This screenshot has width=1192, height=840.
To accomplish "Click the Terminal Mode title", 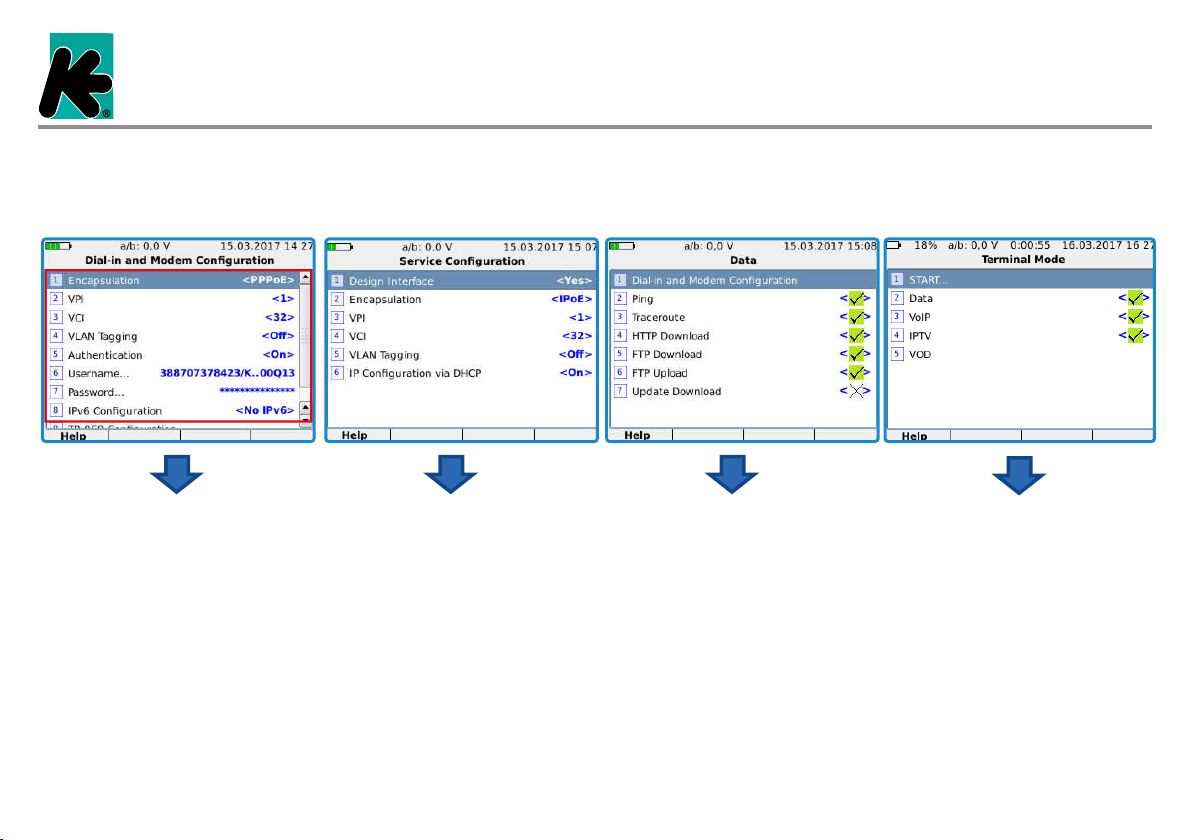I will point(1023,259).
